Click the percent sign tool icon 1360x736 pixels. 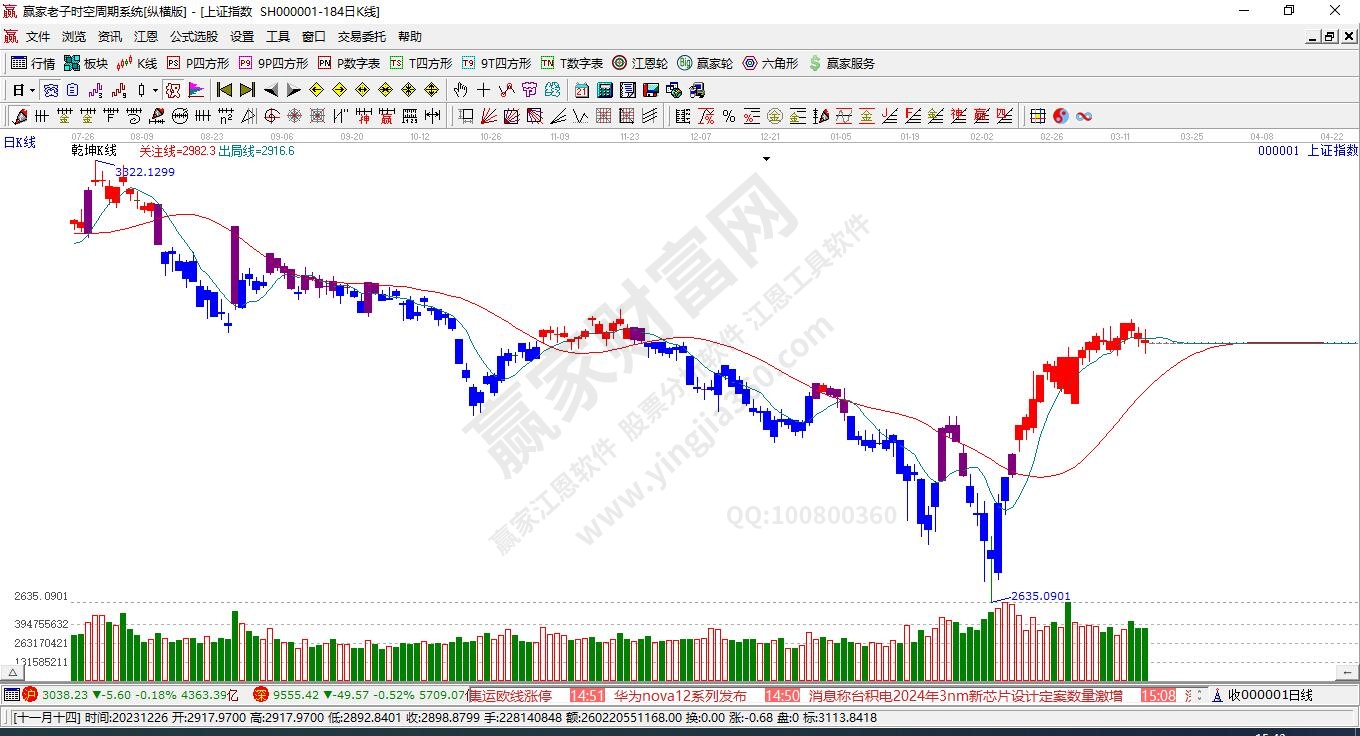pyautogui.click(x=729, y=116)
